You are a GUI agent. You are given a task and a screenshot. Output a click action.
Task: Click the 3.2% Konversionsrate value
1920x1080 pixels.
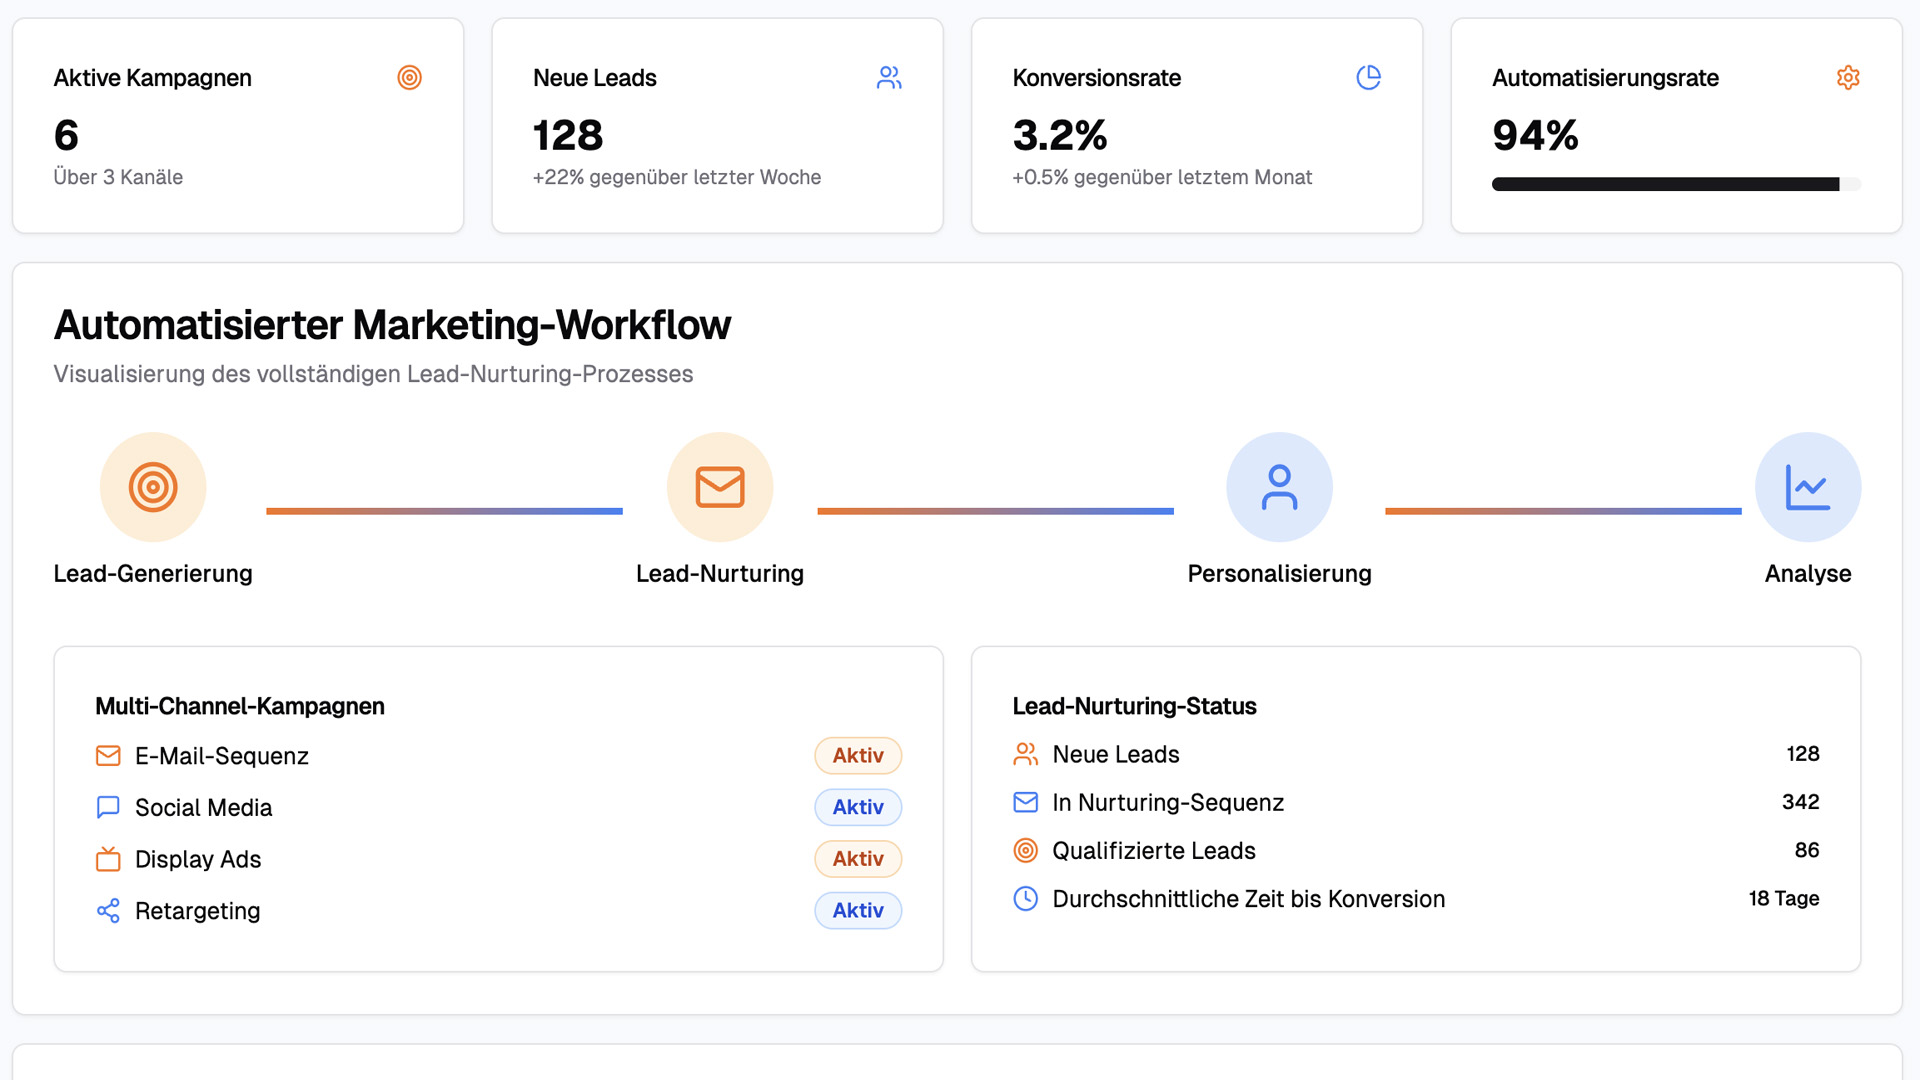tap(1060, 135)
